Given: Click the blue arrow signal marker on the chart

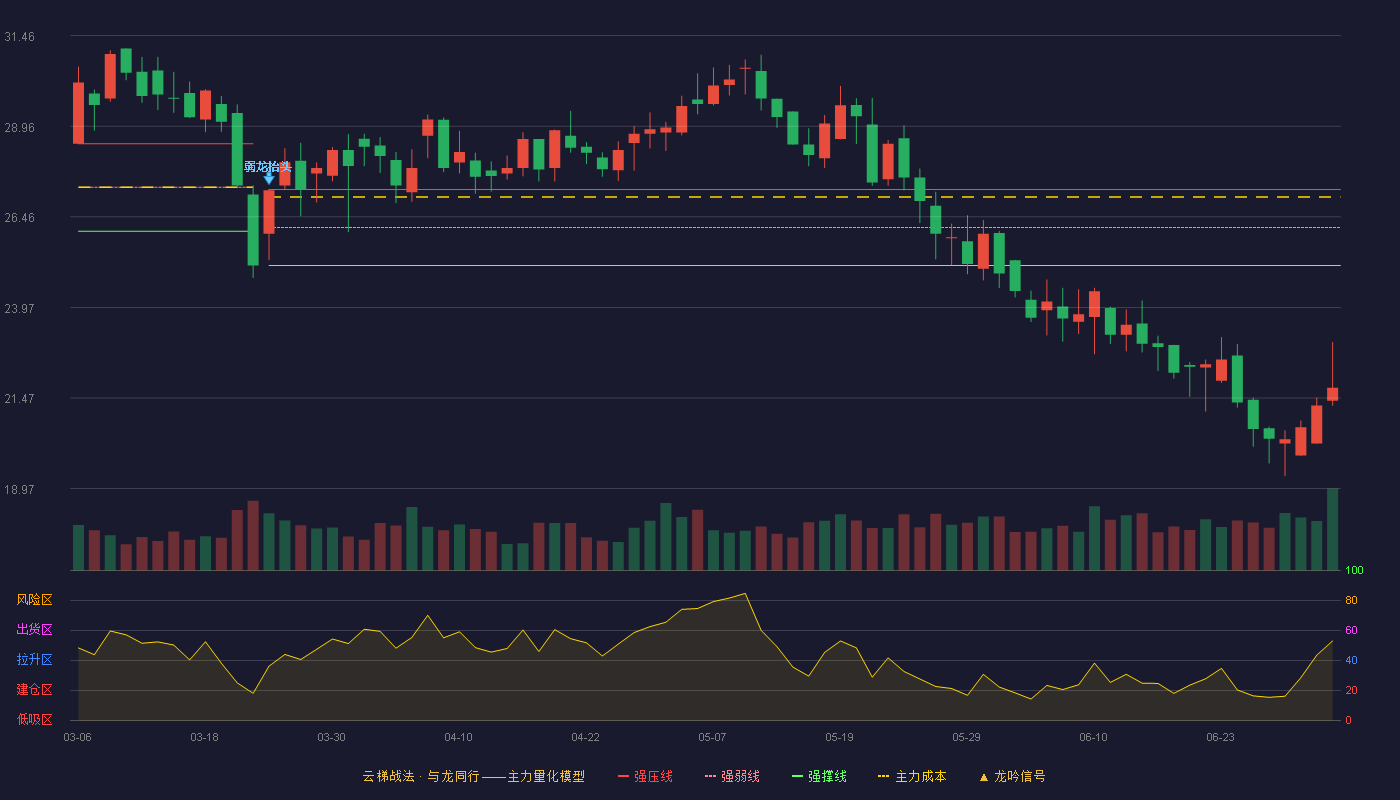Looking at the screenshot, I should pyautogui.click(x=269, y=179).
